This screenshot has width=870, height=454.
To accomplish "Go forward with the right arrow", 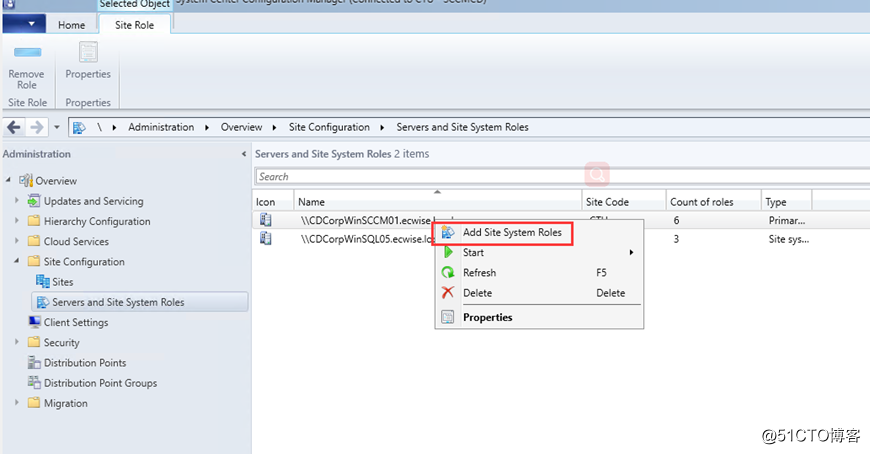I will point(37,128).
